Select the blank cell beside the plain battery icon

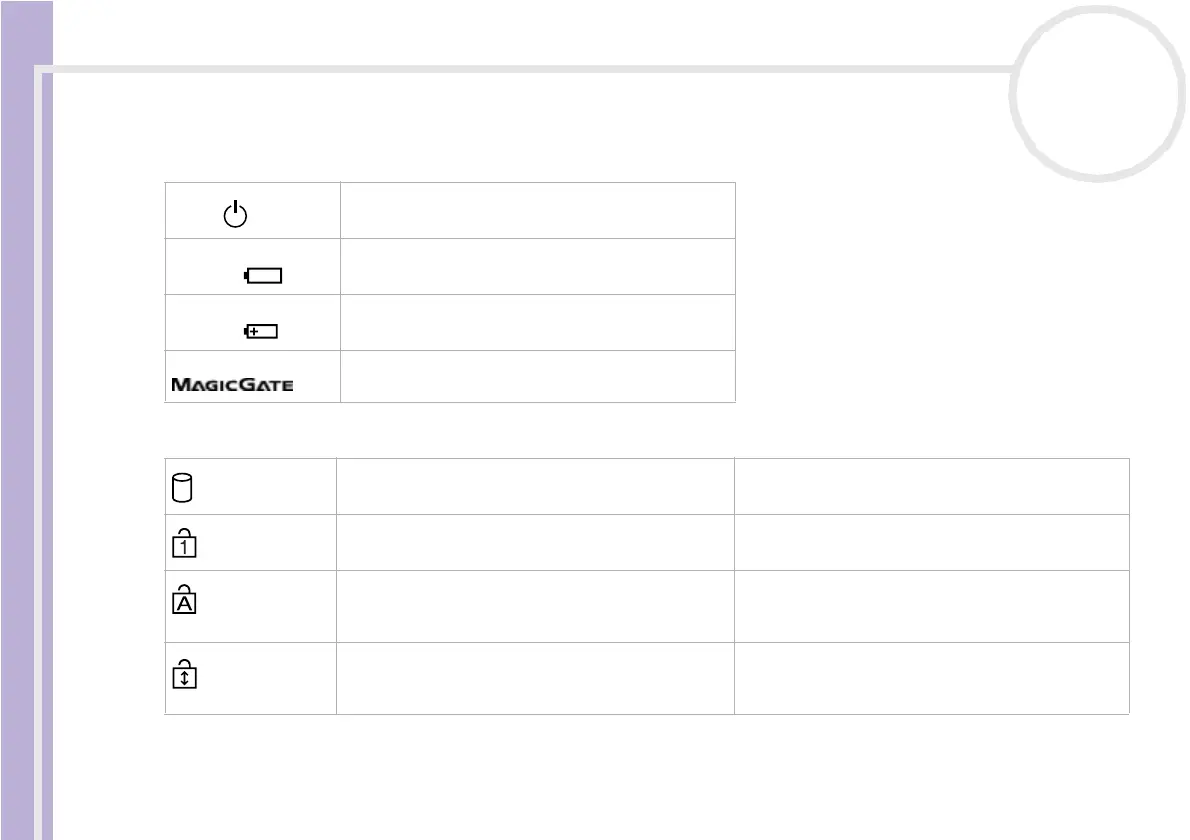click(537, 266)
